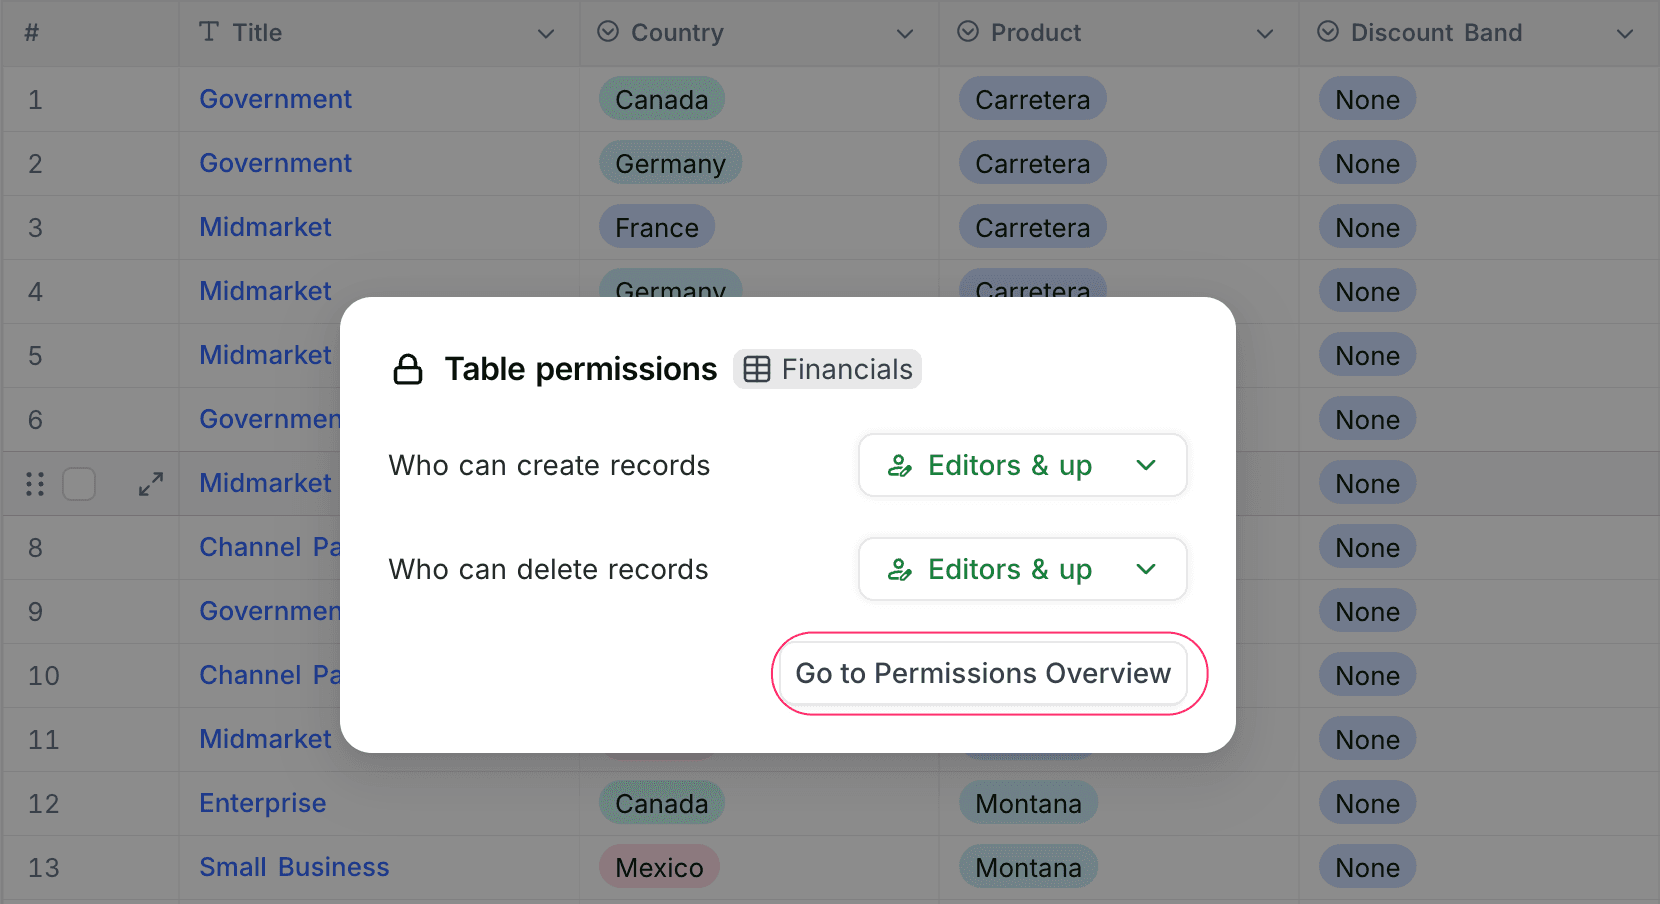Open the who can delete records dropdown
The width and height of the screenshot is (1660, 904).
(1022, 569)
